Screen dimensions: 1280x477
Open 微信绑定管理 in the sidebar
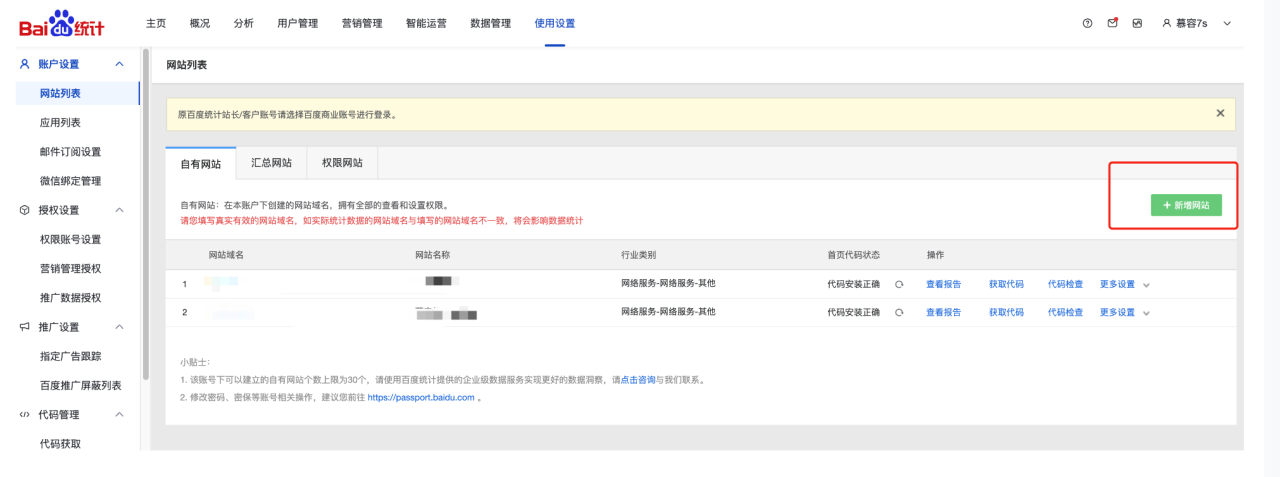70,181
